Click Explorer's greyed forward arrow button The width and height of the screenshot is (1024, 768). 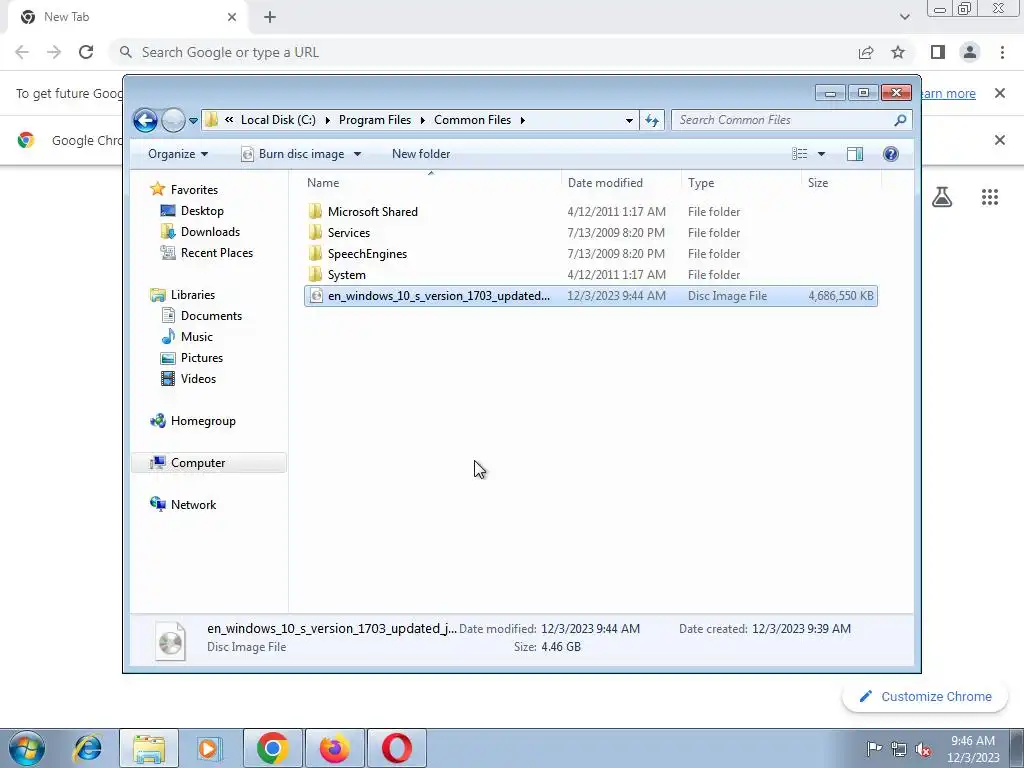coord(173,120)
